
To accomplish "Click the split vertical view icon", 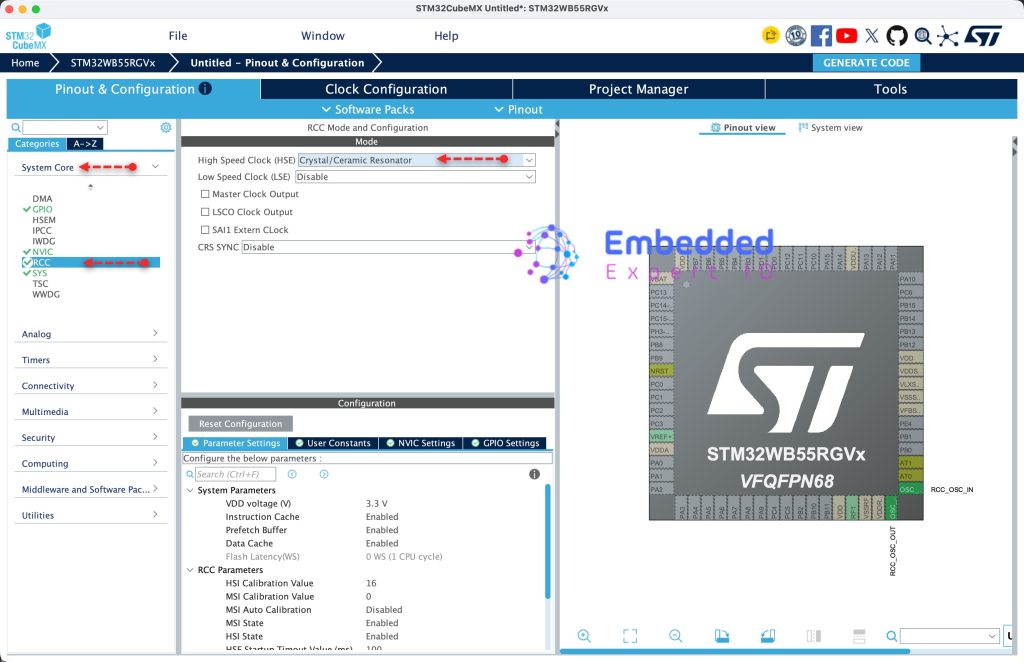I will coord(814,636).
